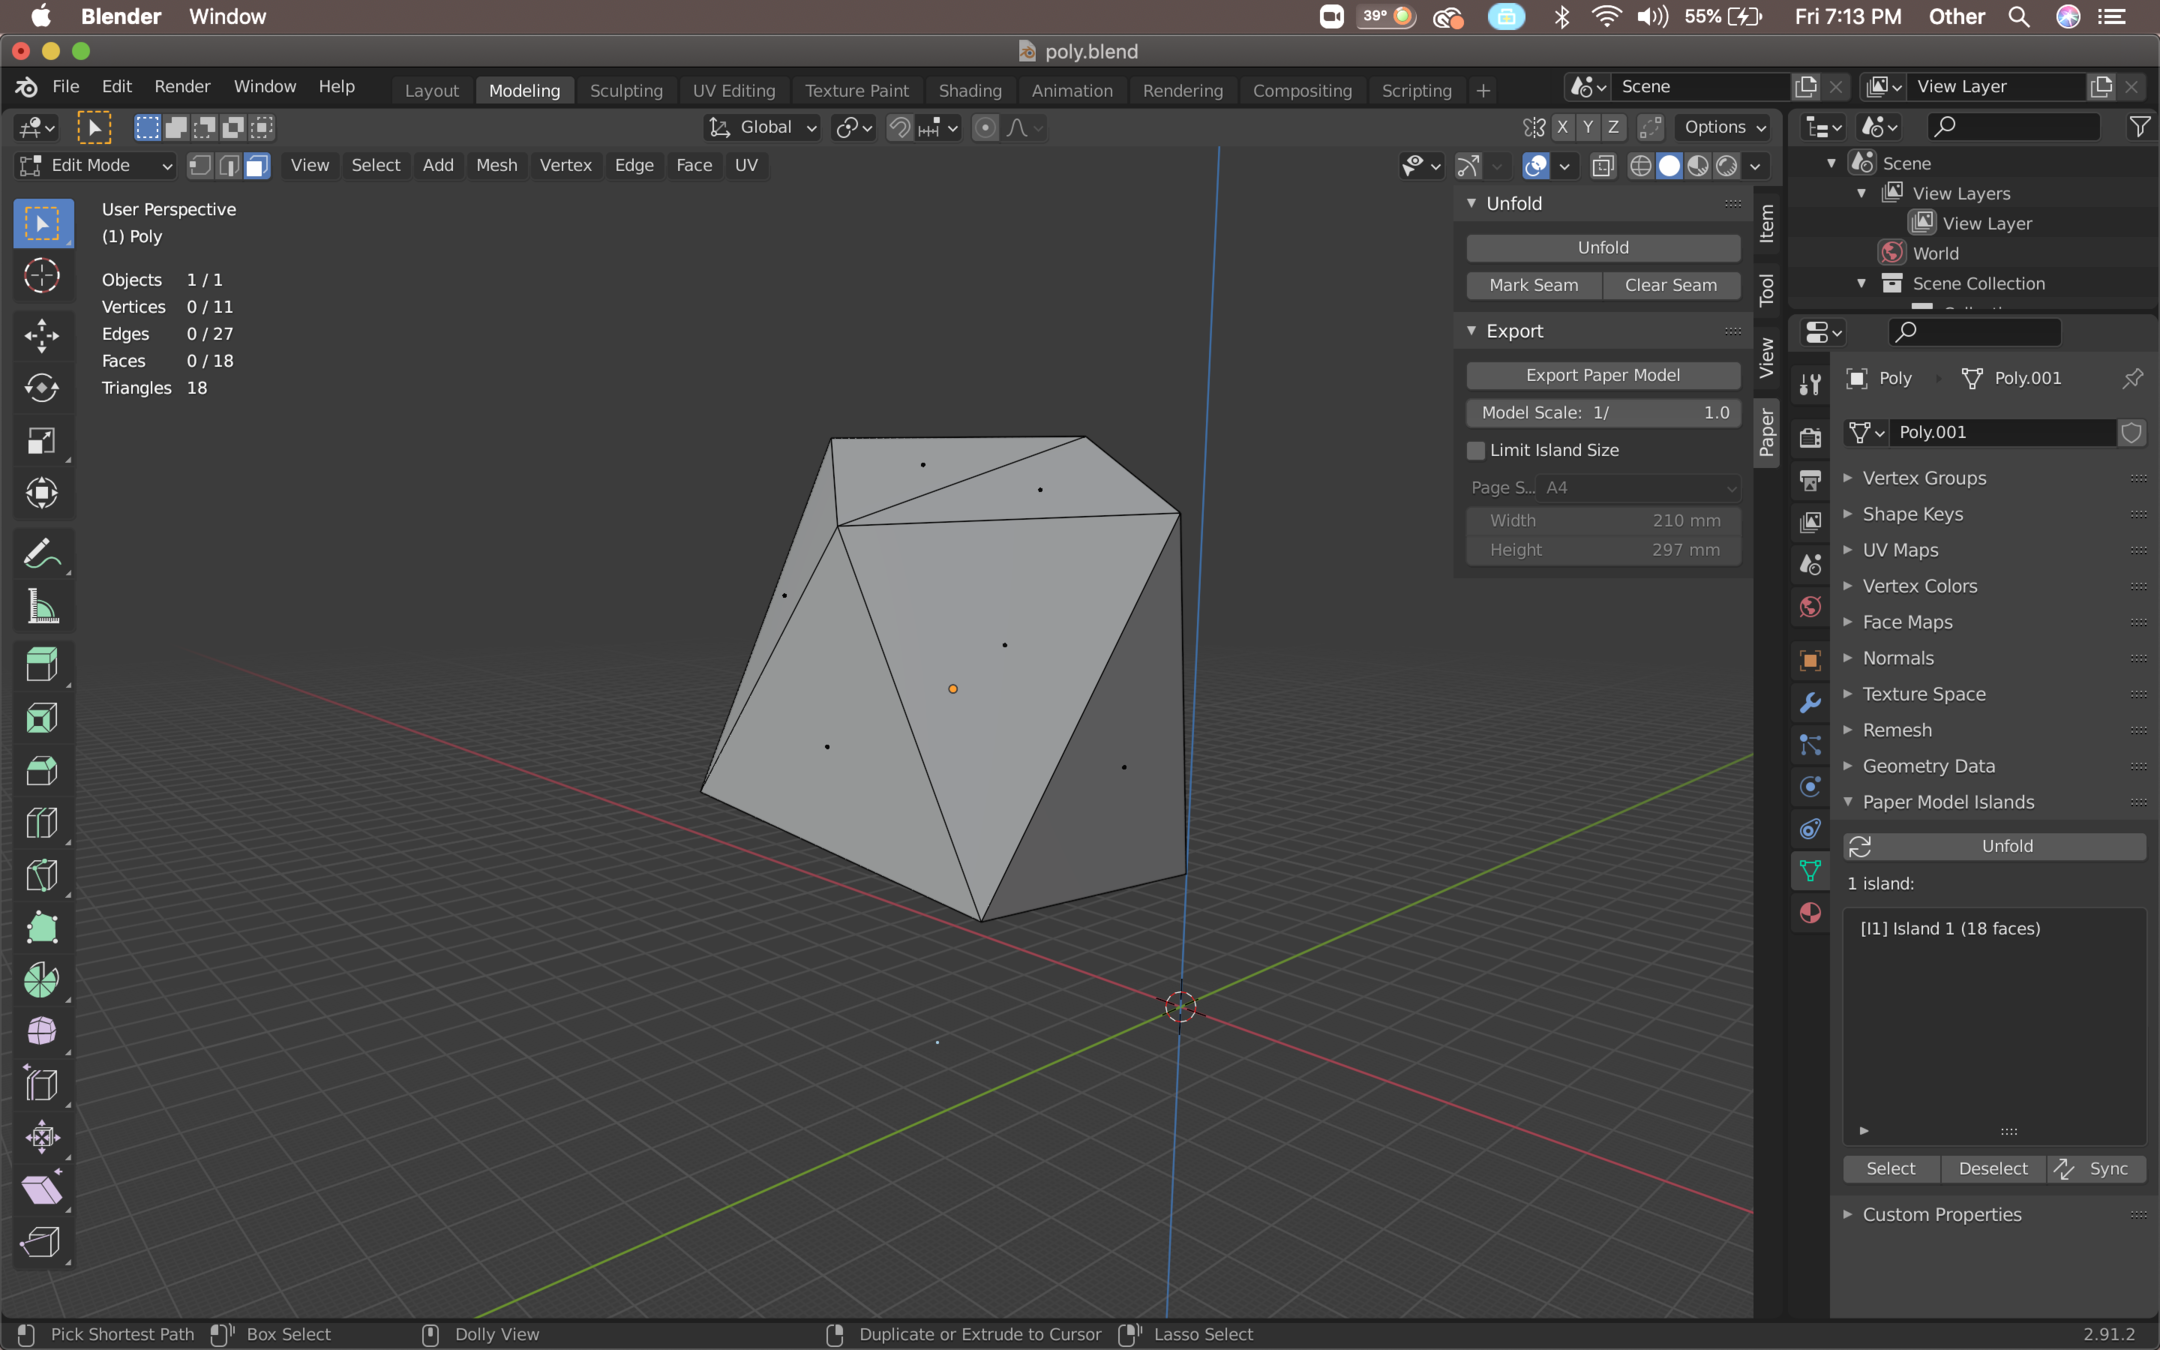The height and width of the screenshot is (1350, 2160).
Task: Expand the UV Maps panel
Action: click(x=1900, y=550)
